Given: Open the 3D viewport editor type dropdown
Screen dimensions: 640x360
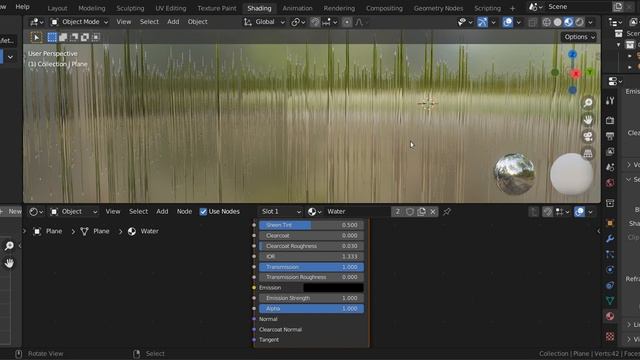Looking at the screenshot, I should [x=36, y=22].
